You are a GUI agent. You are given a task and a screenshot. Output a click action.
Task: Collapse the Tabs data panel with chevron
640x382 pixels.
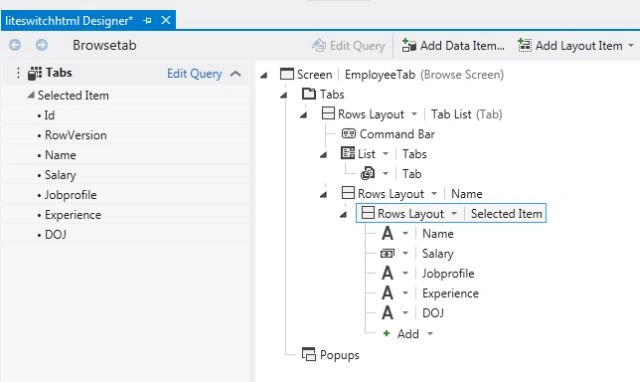(236, 74)
